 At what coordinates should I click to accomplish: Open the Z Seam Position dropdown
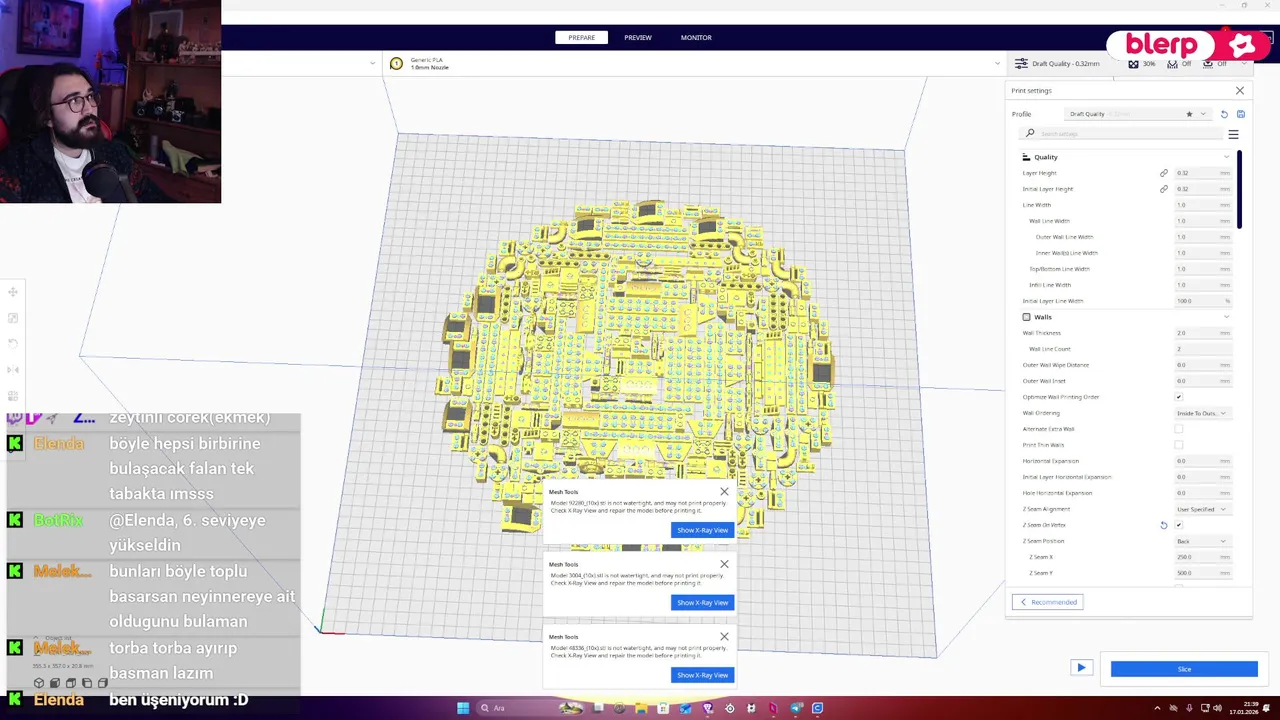click(x=1202, y=541)
